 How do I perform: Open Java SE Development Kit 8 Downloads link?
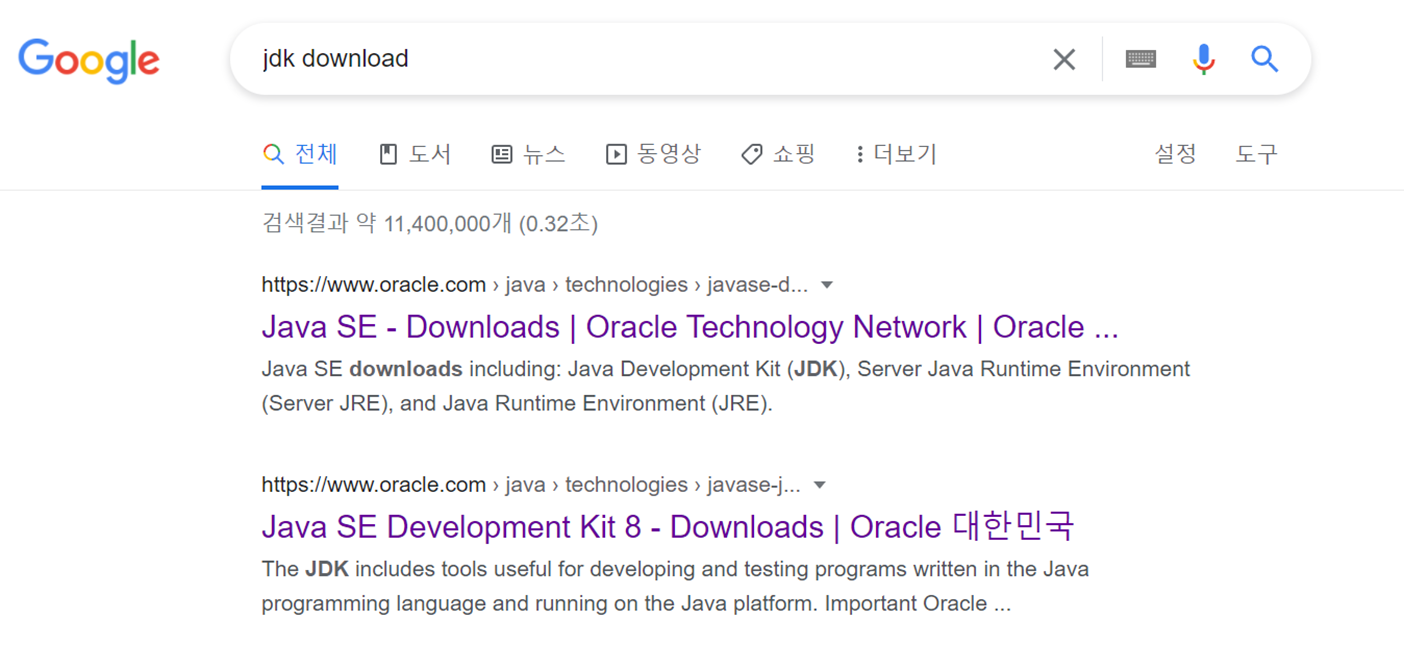coord(668,527)
